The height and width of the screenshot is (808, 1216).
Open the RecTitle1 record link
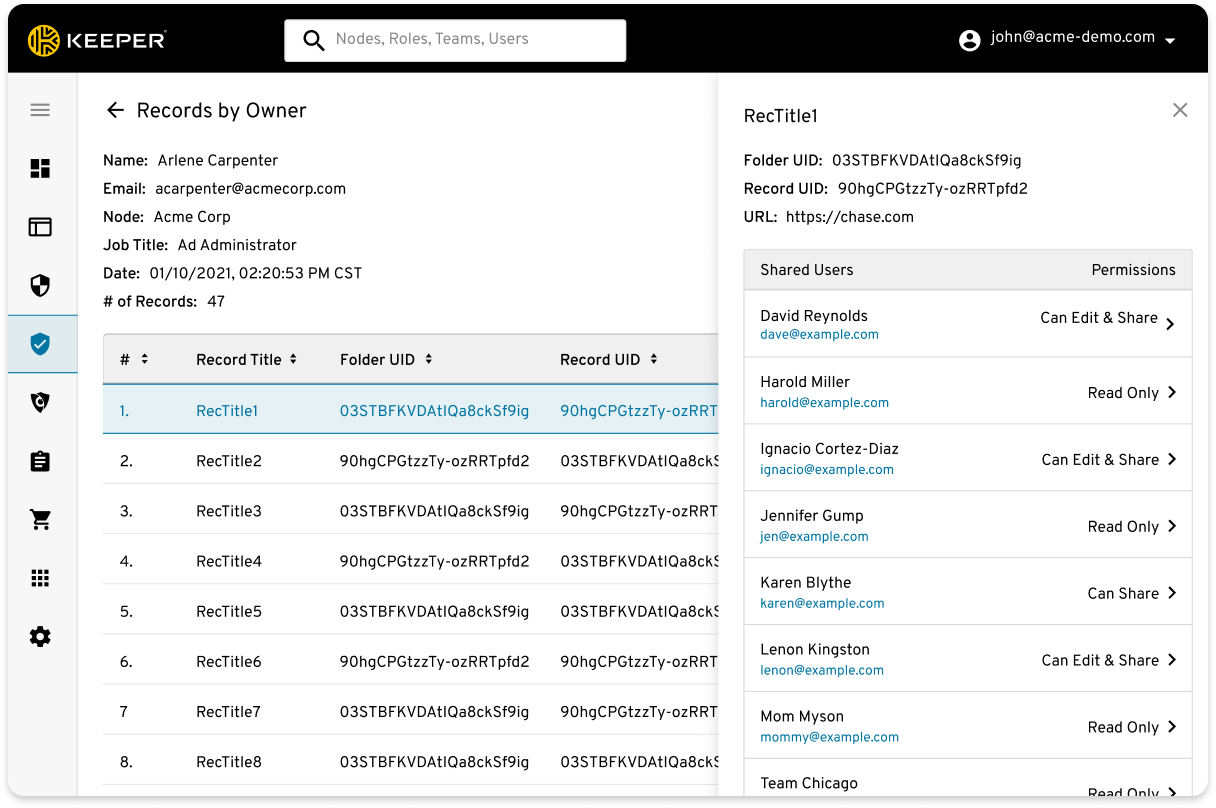coord(227,411)
